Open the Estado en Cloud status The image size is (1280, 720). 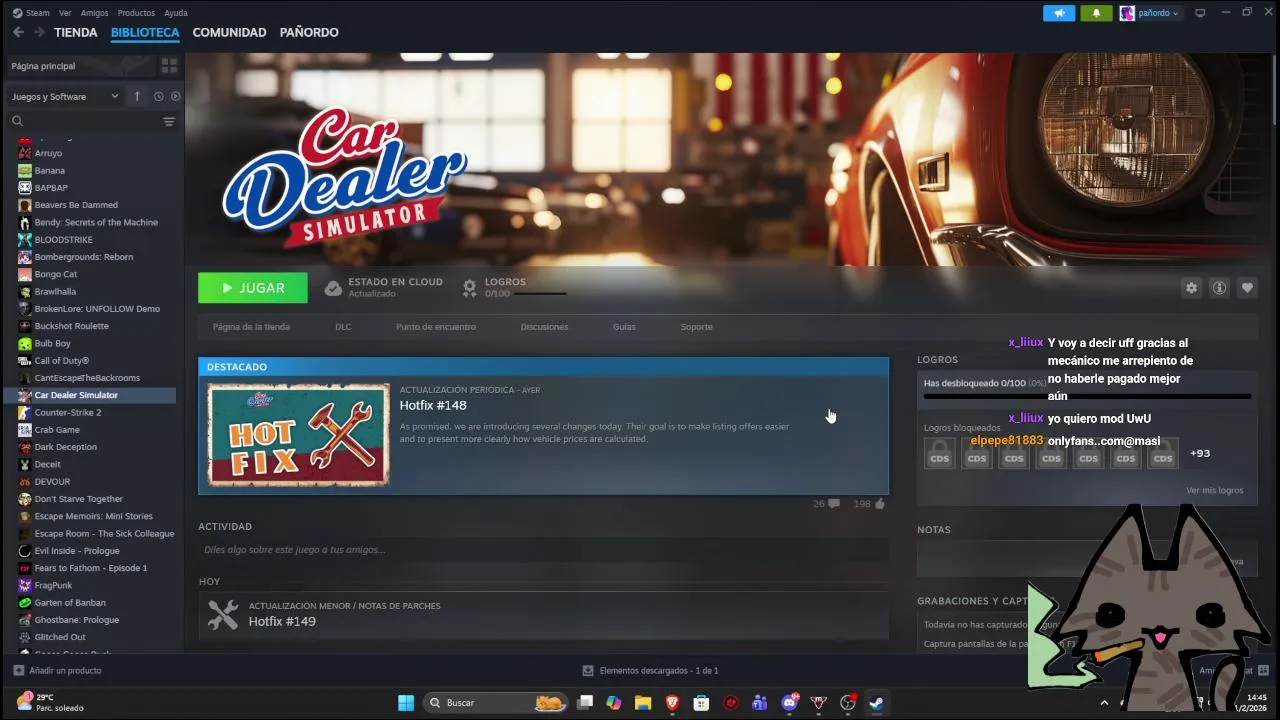click(x=384, y=288)
